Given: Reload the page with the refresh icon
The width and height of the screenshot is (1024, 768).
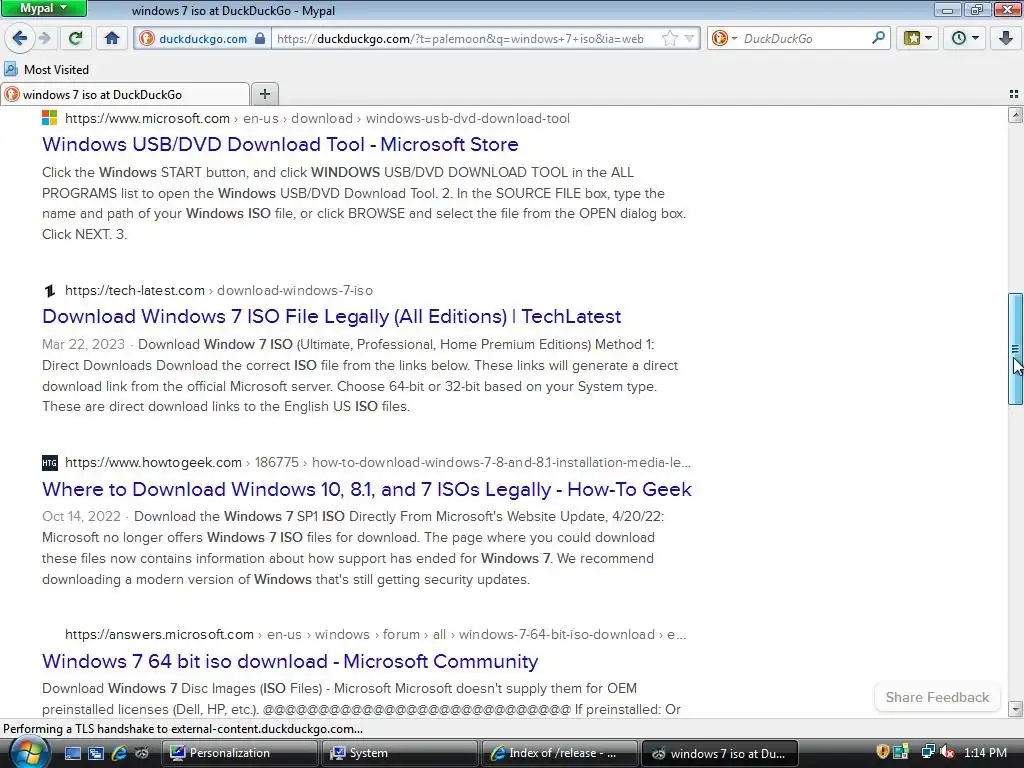Looking at the screenshot, I should tap(75, 38).
